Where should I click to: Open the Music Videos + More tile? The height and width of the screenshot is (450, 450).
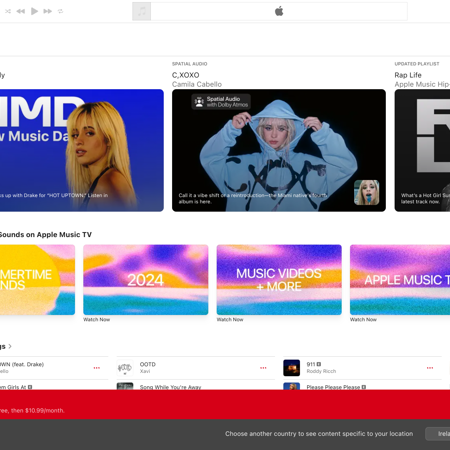click(x=279, y=280)
